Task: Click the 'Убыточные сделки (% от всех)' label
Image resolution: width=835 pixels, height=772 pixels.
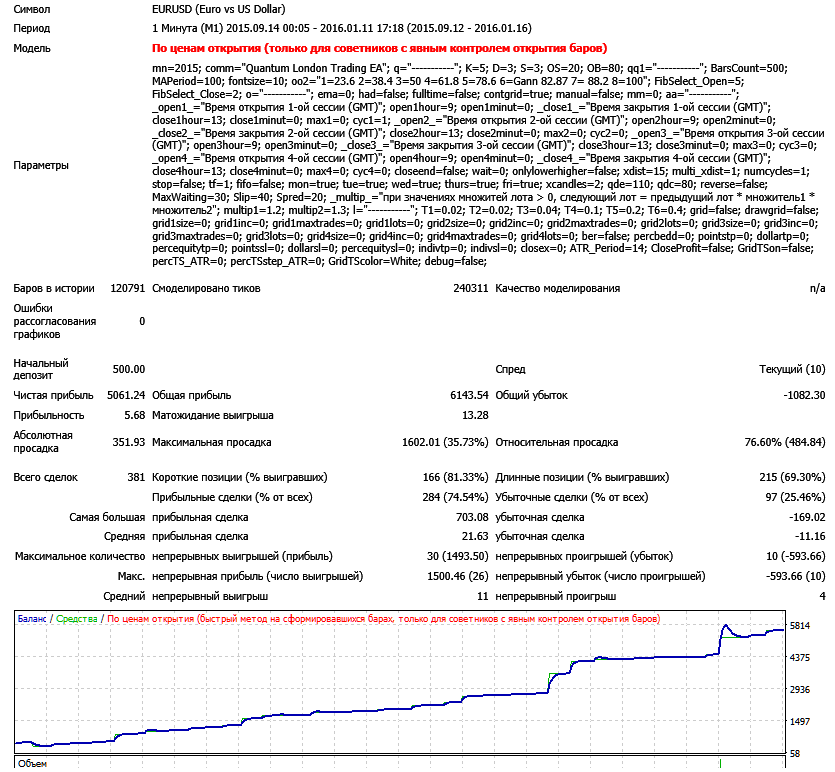Action: pos(572,497)
